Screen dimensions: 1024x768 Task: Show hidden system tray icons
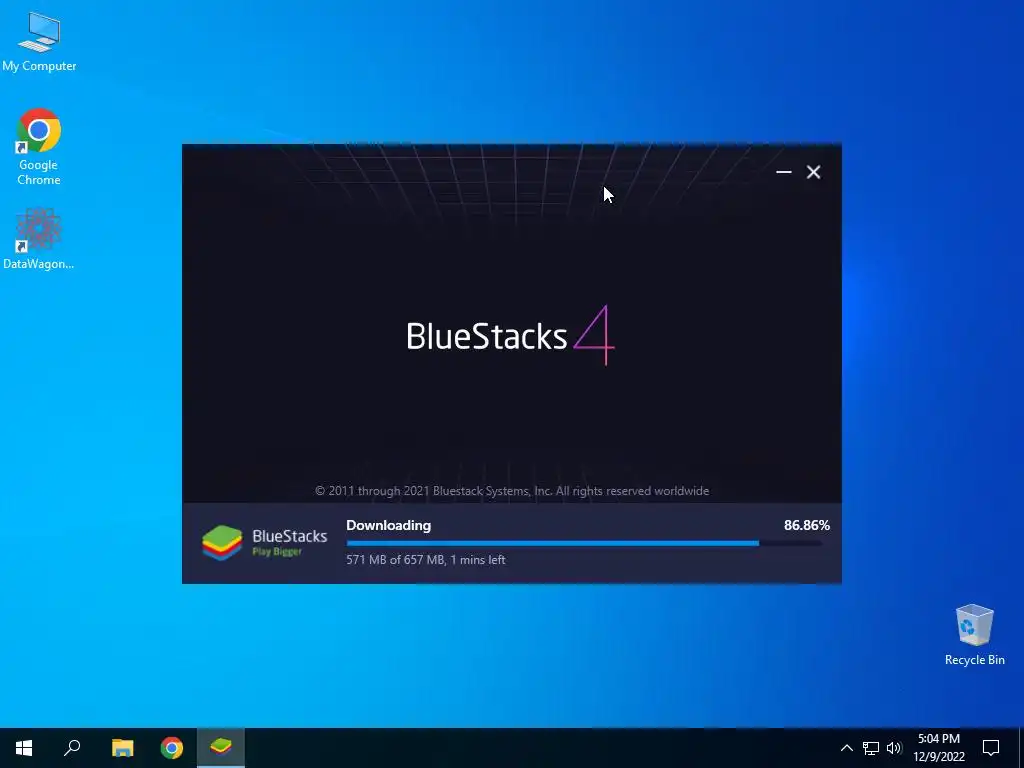point(846,748)
